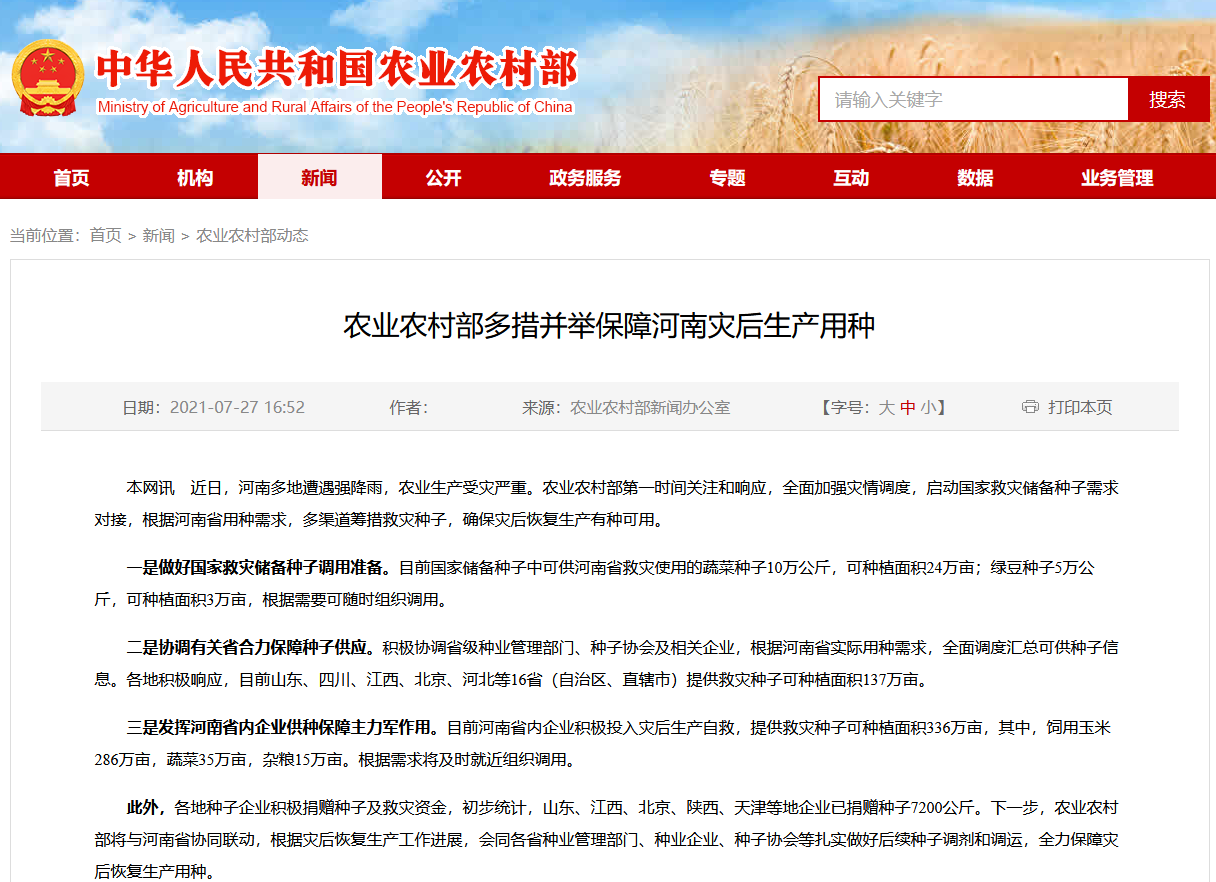Open the 业务管理 navigation tab
Viewport: 1216px width, 882px height.
tap(1117, 177)
